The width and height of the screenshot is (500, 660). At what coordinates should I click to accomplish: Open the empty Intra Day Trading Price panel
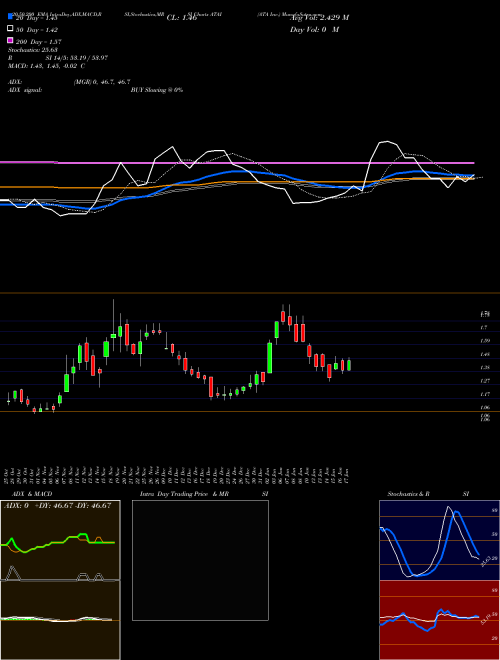coord(200,560)
